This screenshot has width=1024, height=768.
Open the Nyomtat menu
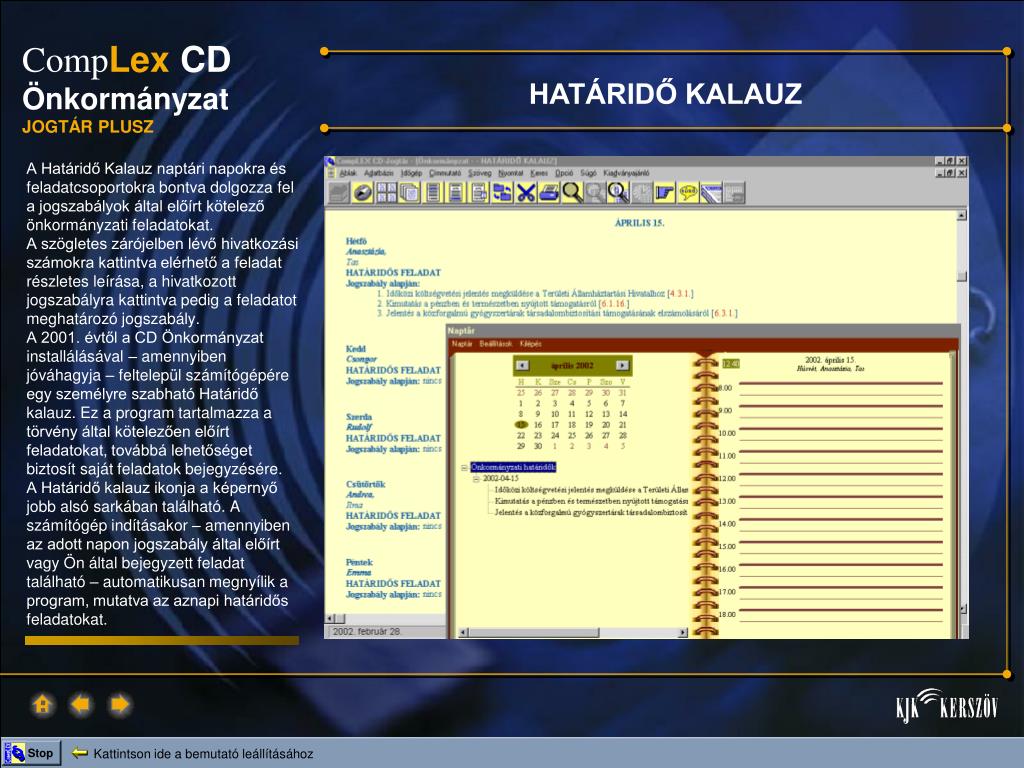511,173
